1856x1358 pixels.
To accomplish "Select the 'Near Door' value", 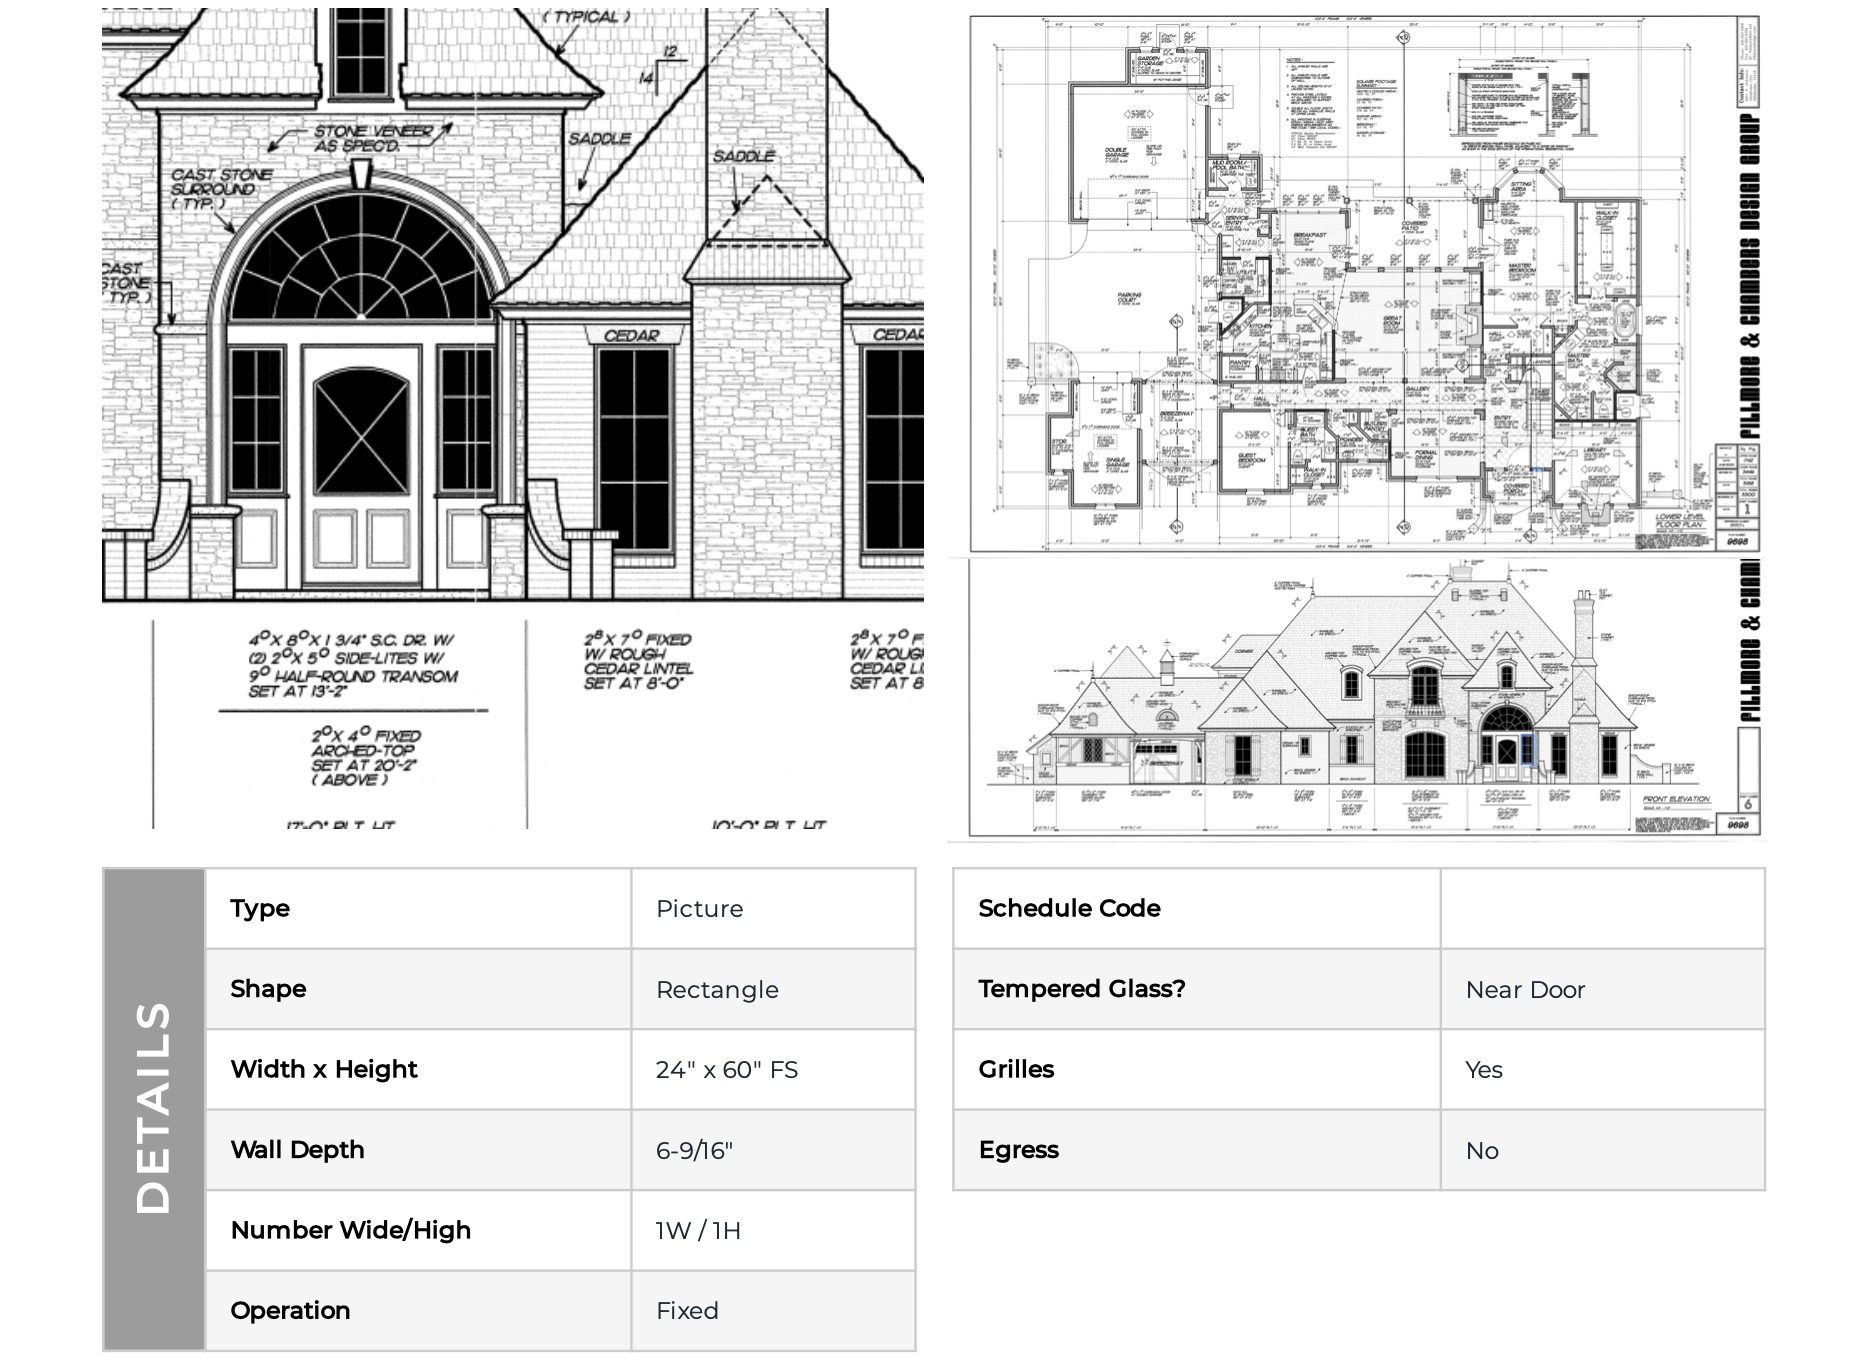I will coord(1525,989).
